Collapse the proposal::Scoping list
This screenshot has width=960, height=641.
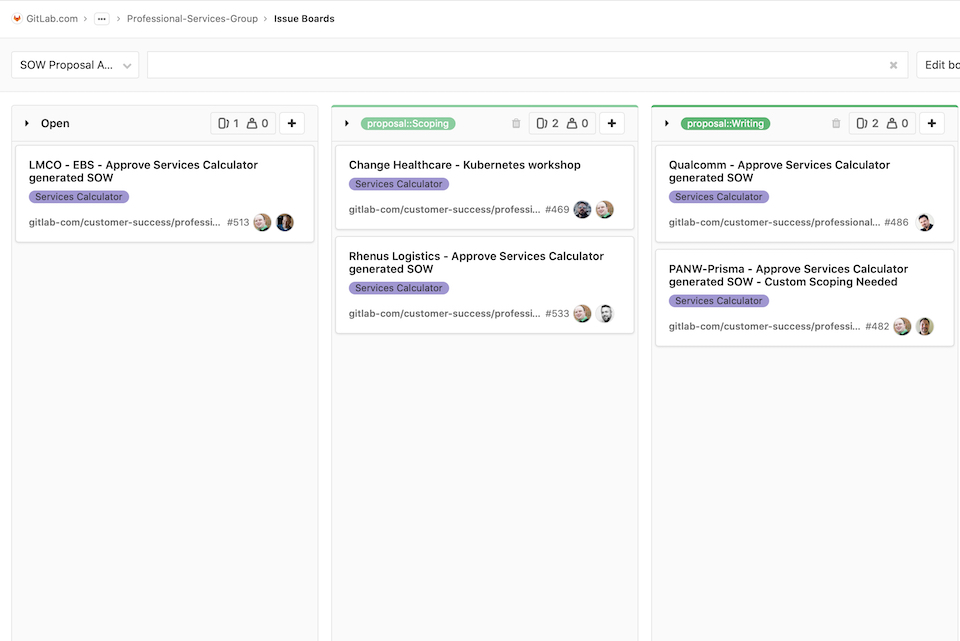coord(347,123)
